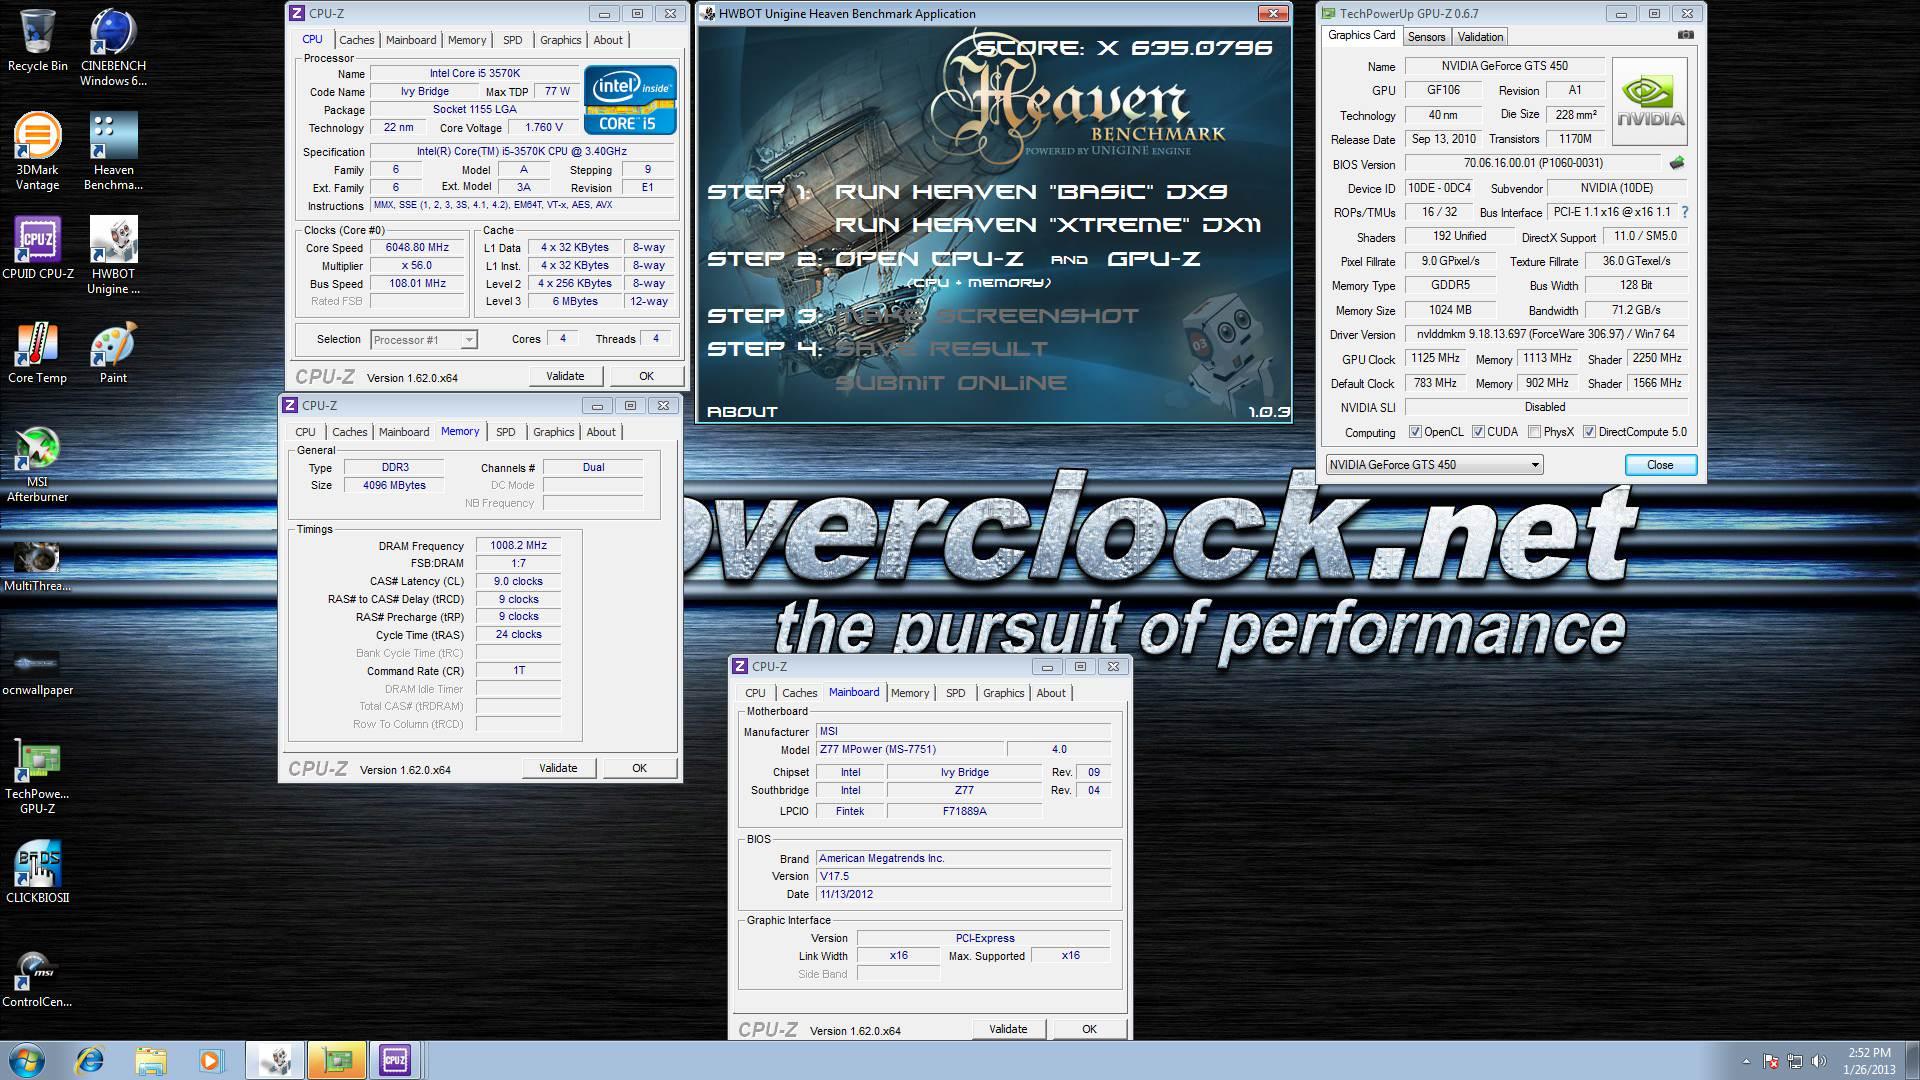
Task: Open SPD tab in Memory CPU-Z window
Action: click(506, 432)
